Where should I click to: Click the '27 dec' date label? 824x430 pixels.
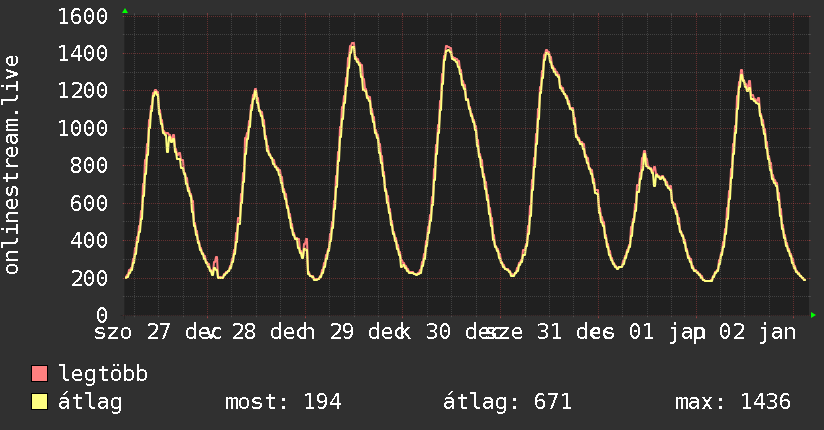coord(178,331)
